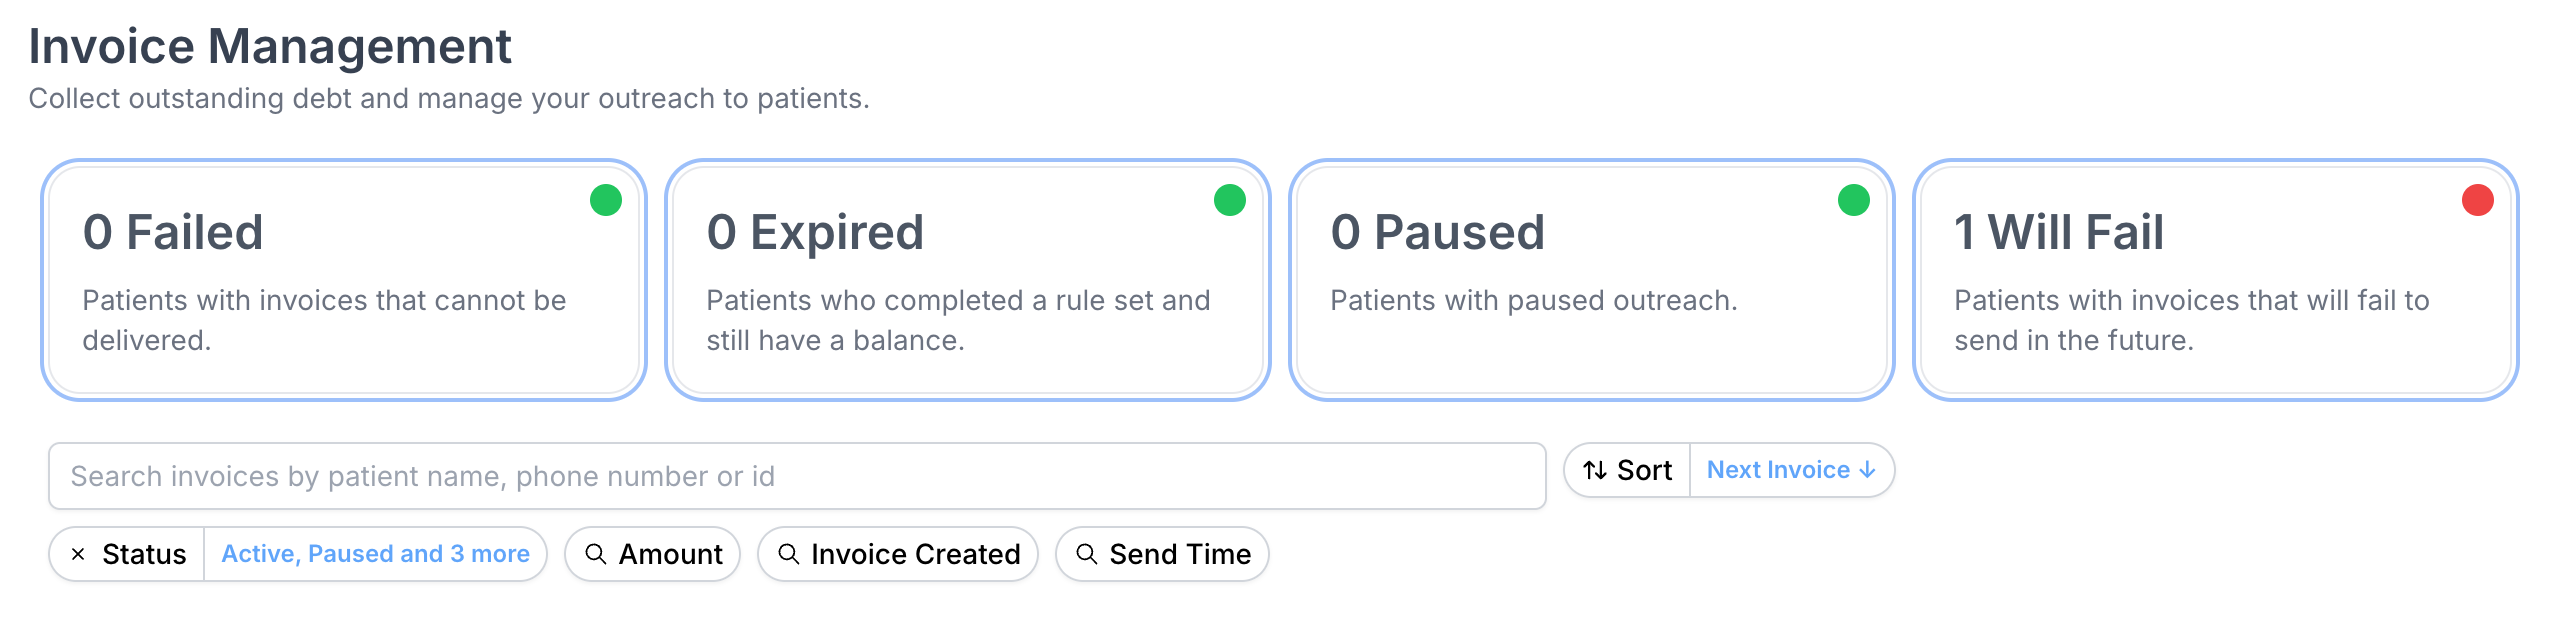Viewport: 2562px width, 636px height.
Task: Click the magnifier icon on the Amount filter
Action: pos(597,553)
